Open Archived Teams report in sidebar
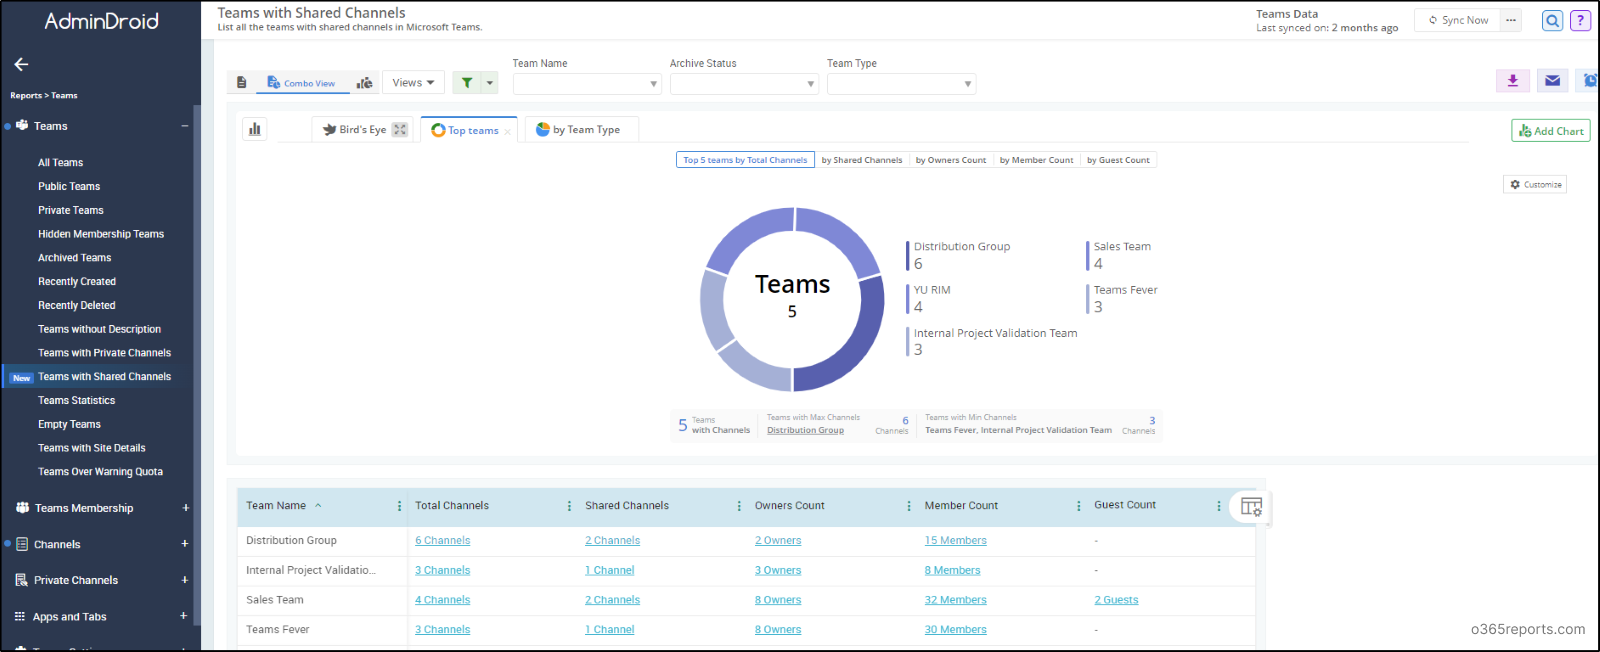Screen dimensions: 1600x652 75,258
